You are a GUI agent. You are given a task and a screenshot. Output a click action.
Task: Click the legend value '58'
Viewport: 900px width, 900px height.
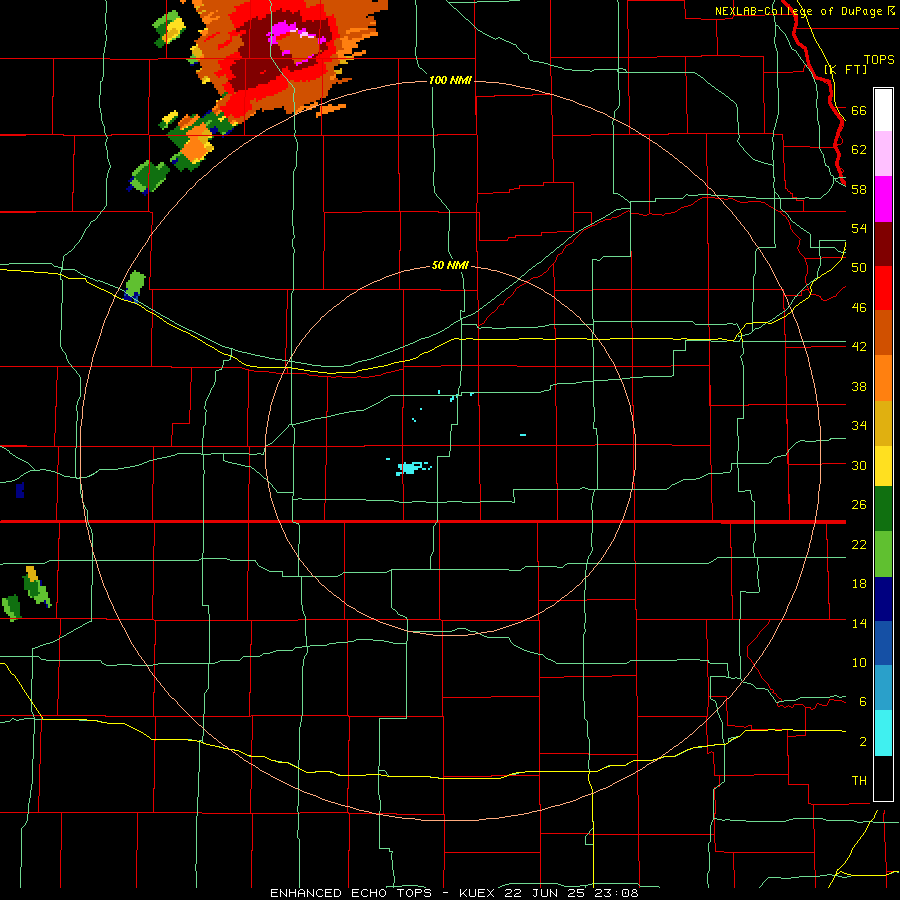click(x=859, y=189)
